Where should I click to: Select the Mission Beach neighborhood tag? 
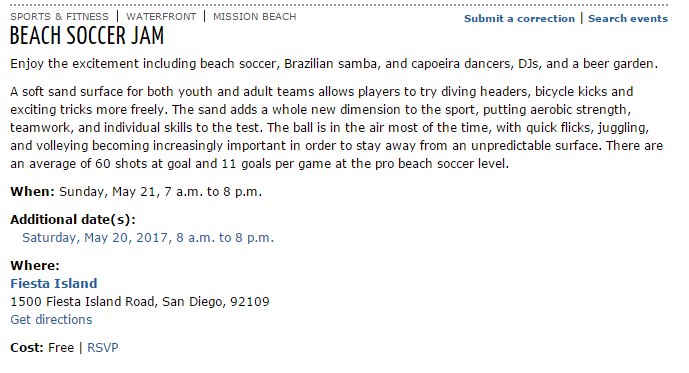255,17
